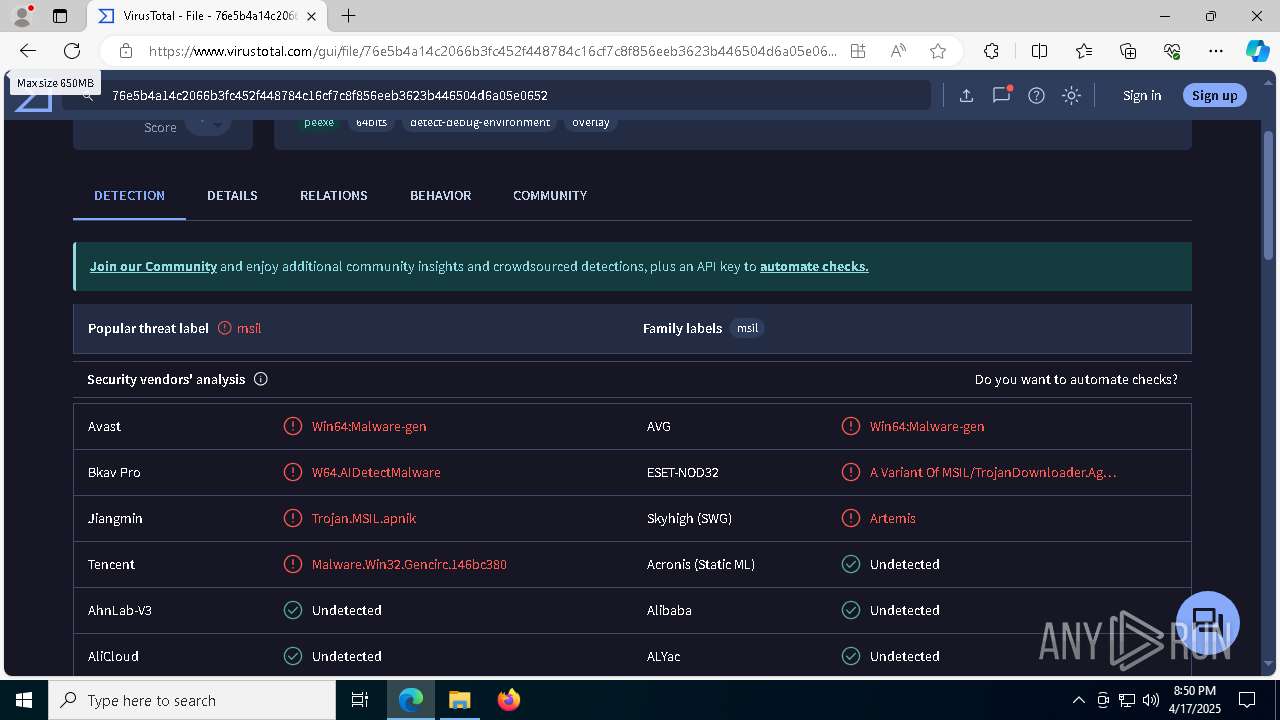Open File Explorer from the taskbar

click(x=459, y=700)
